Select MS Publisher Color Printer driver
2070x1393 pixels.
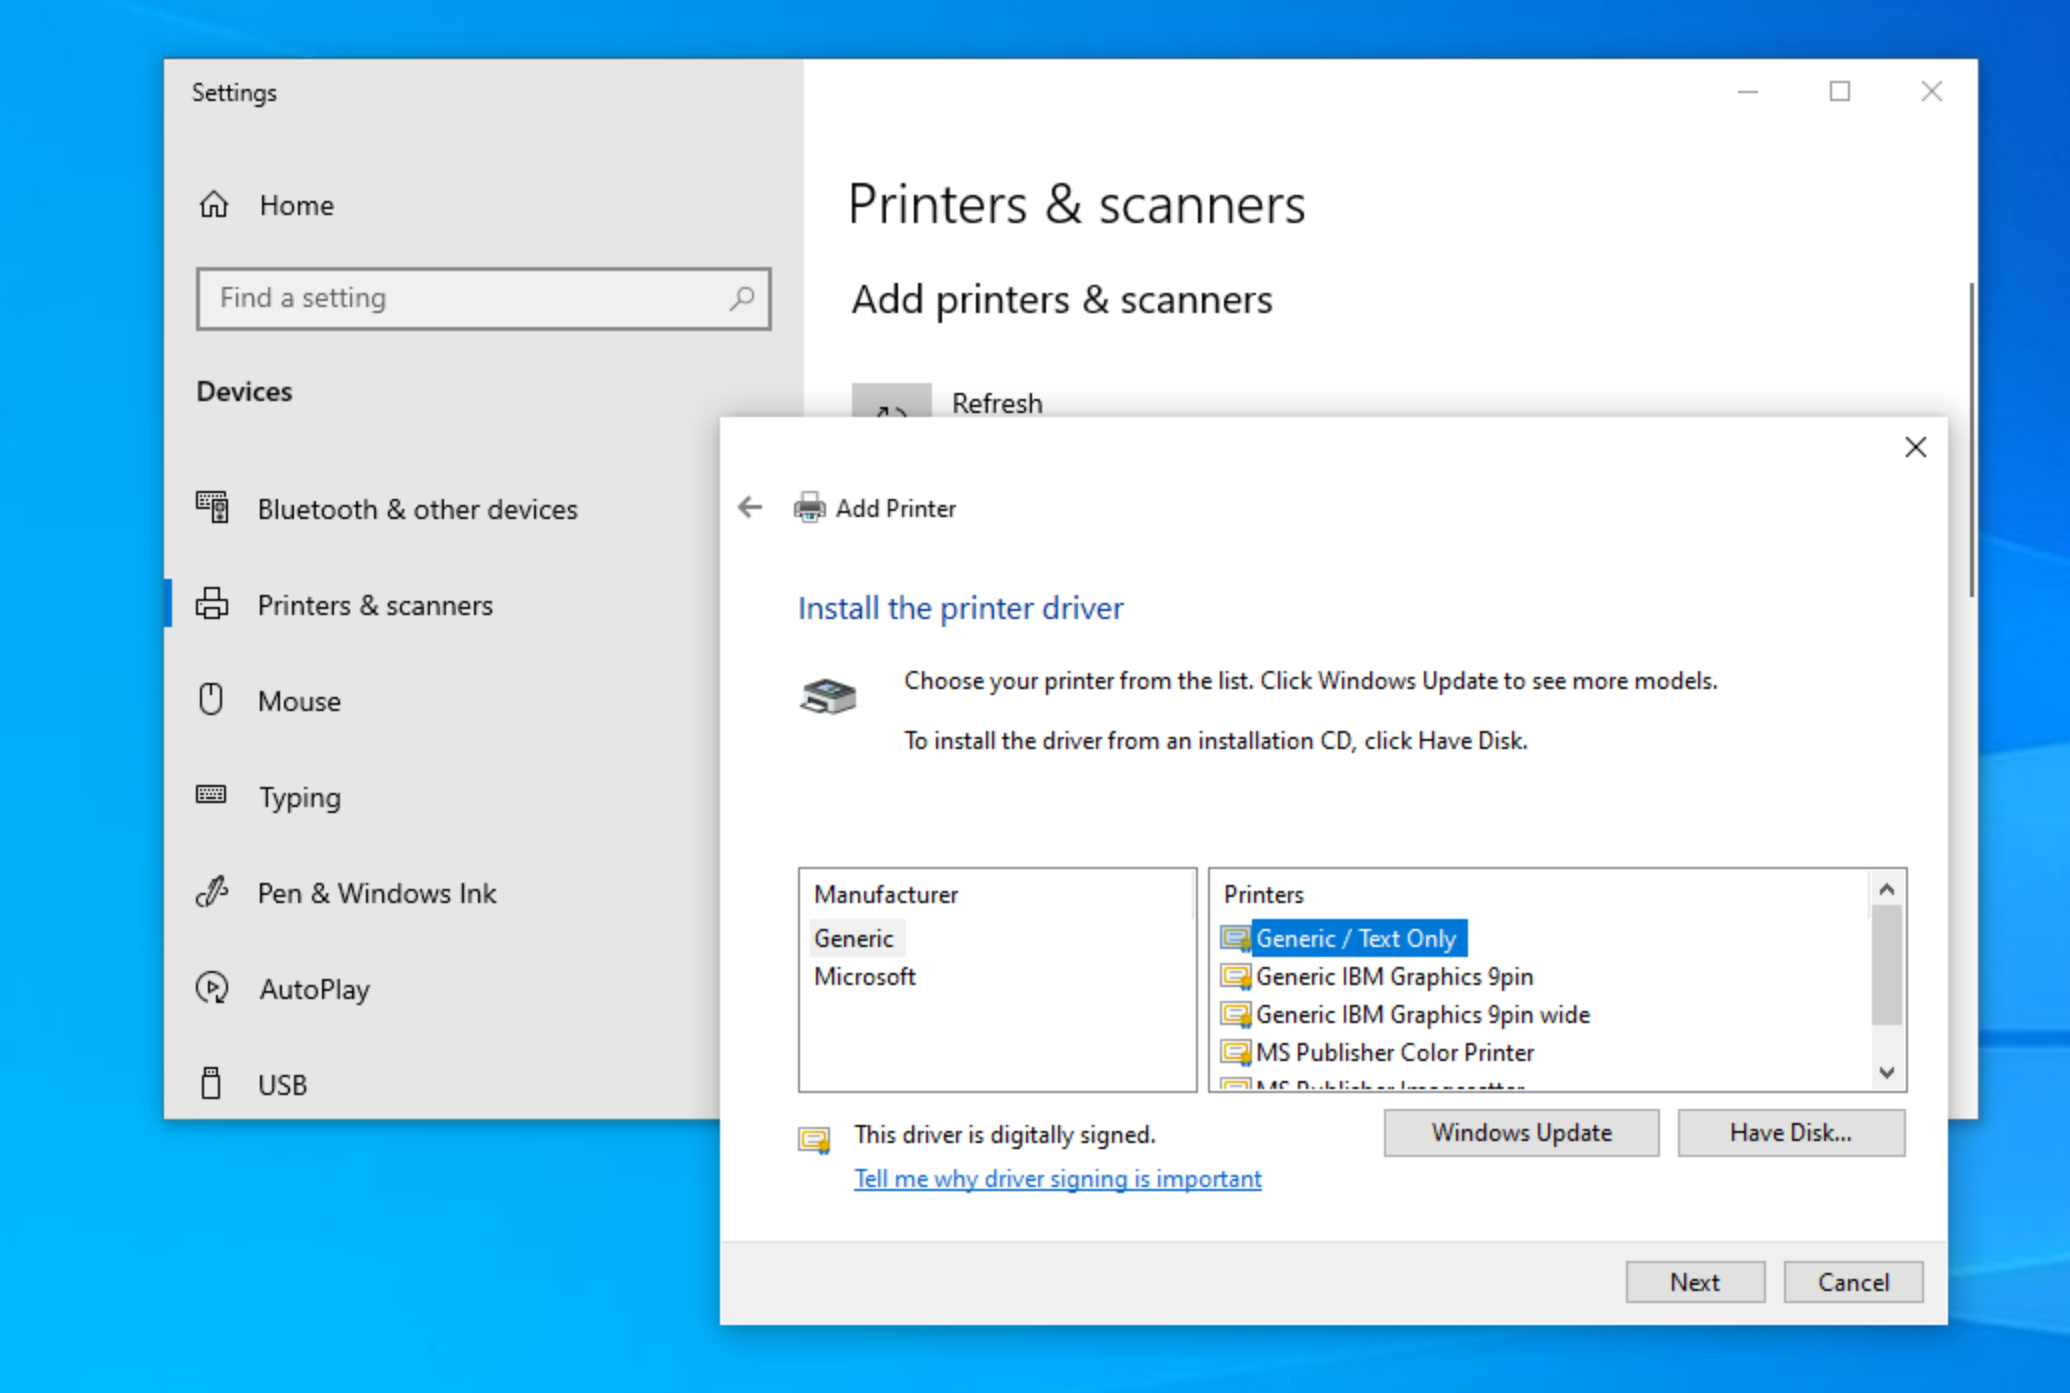(x=1394, y=1052)
